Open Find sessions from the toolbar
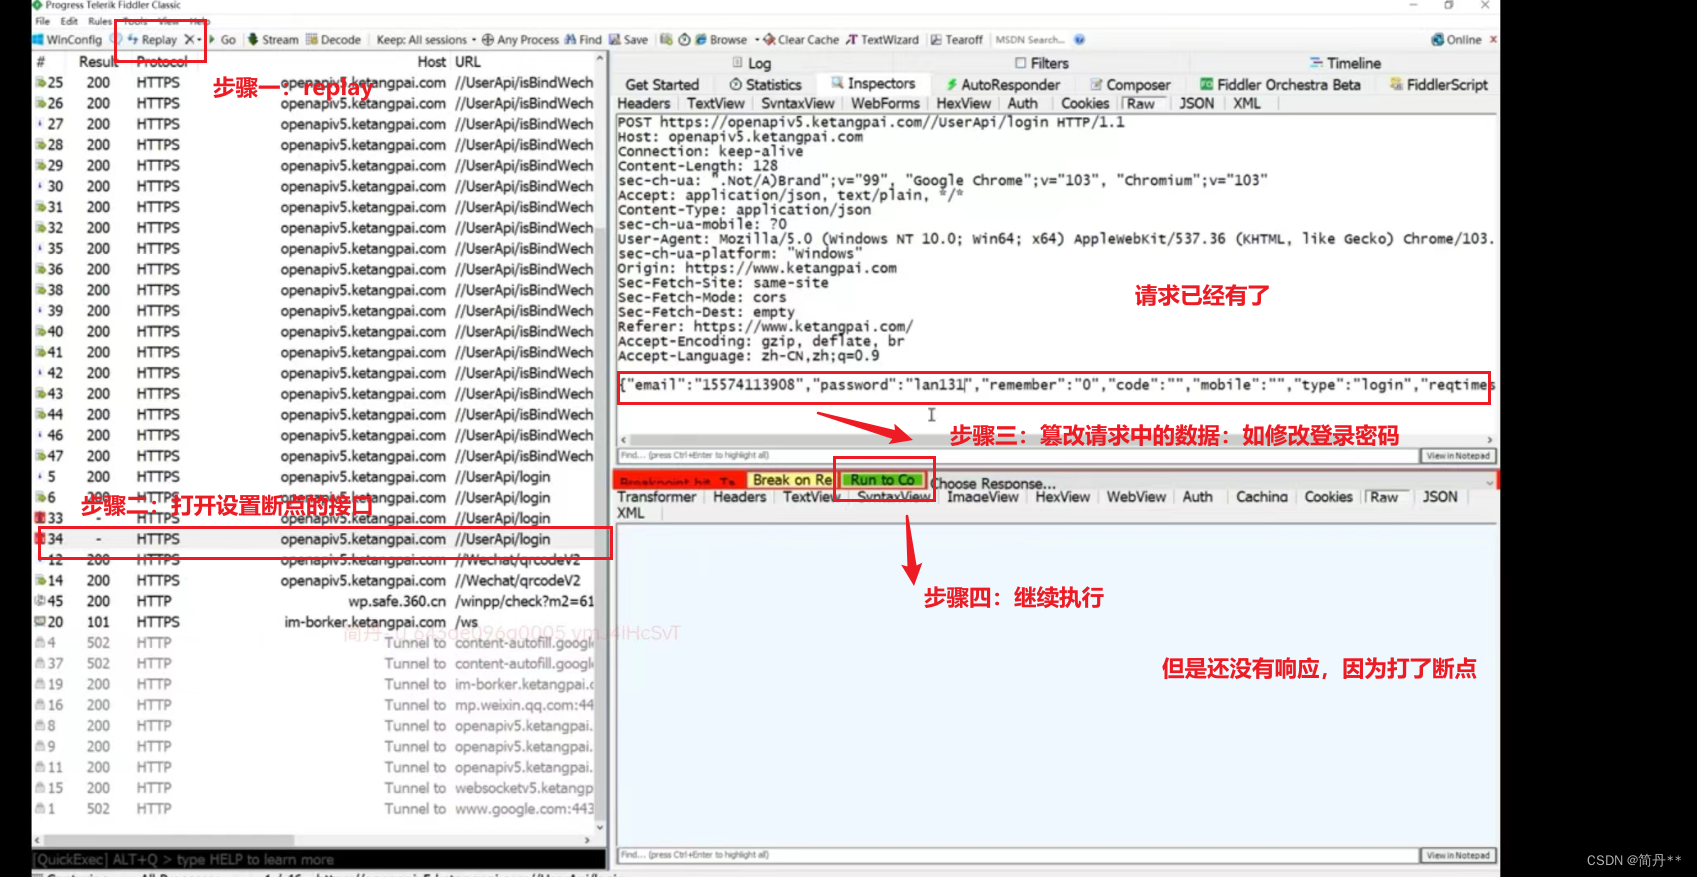Image resolution: width=1697 pixels, height=877 pixels. [x=583, y=40]
